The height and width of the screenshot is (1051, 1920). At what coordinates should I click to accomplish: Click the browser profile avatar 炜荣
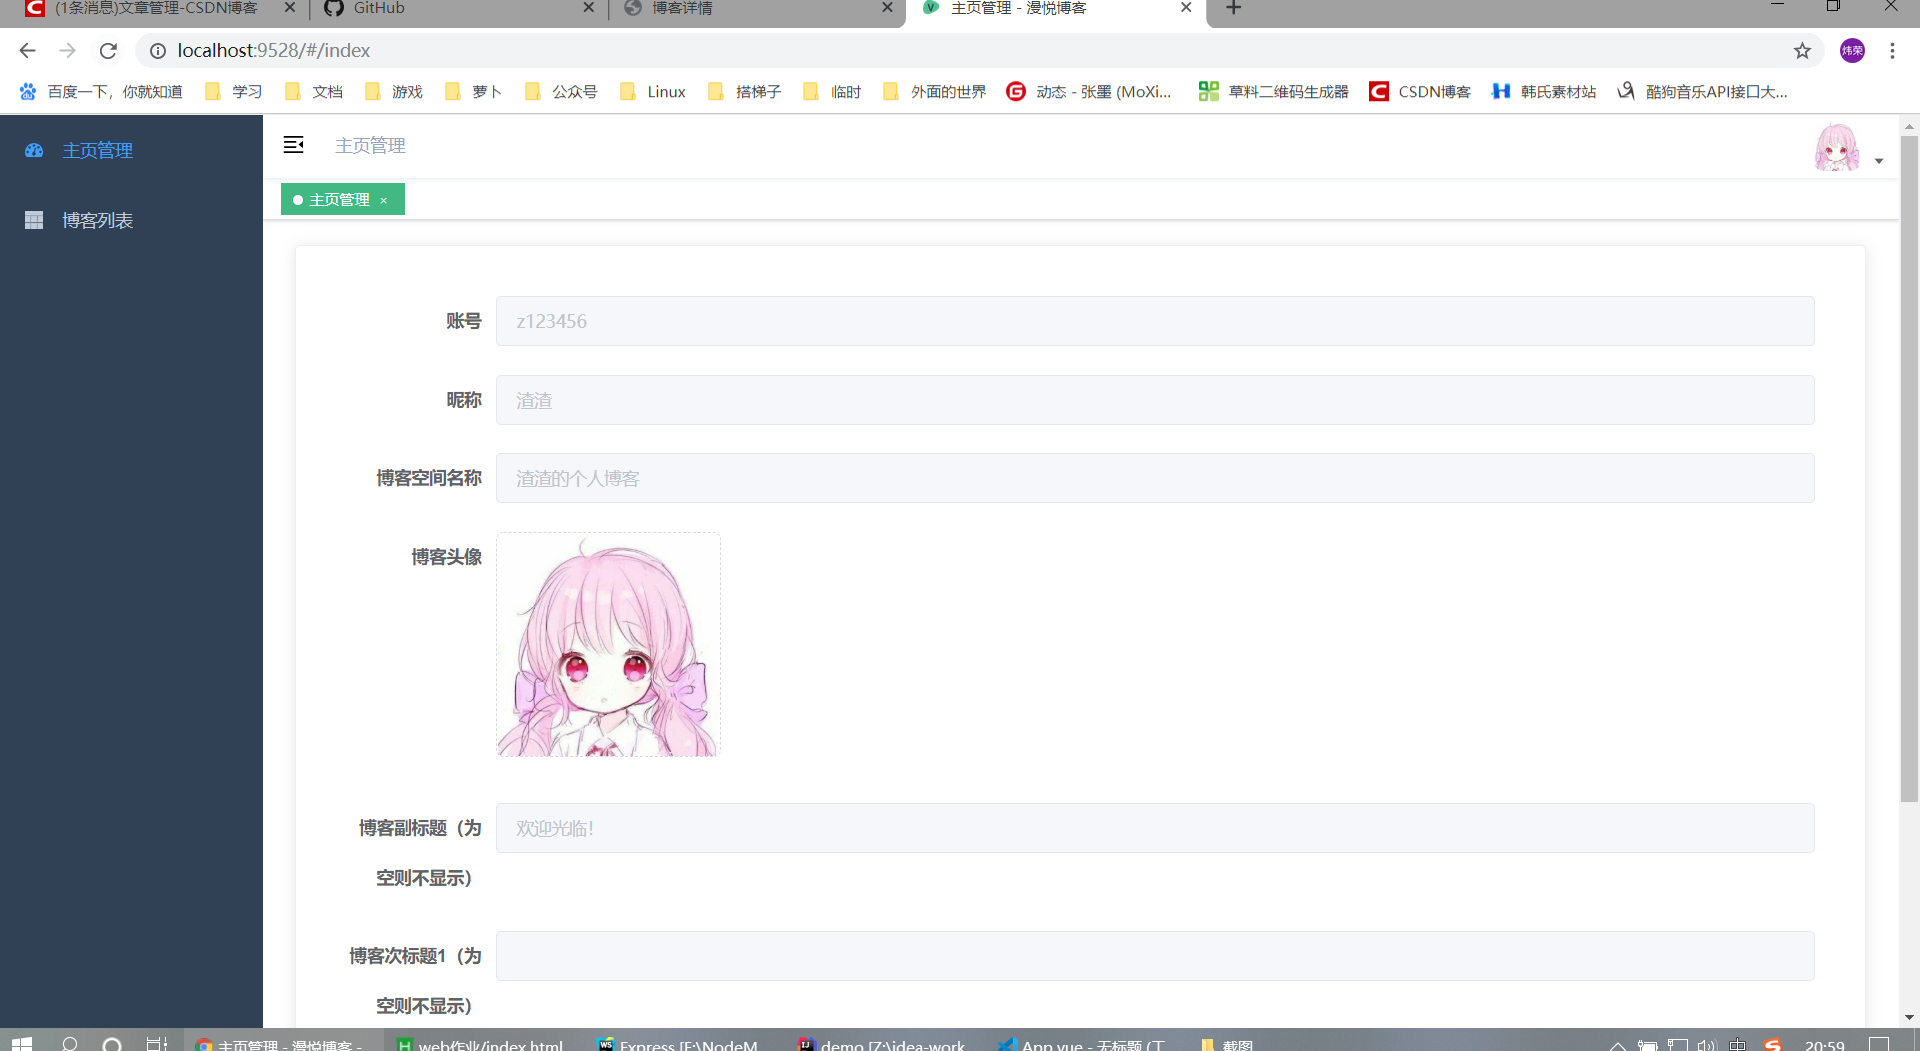1853,50
